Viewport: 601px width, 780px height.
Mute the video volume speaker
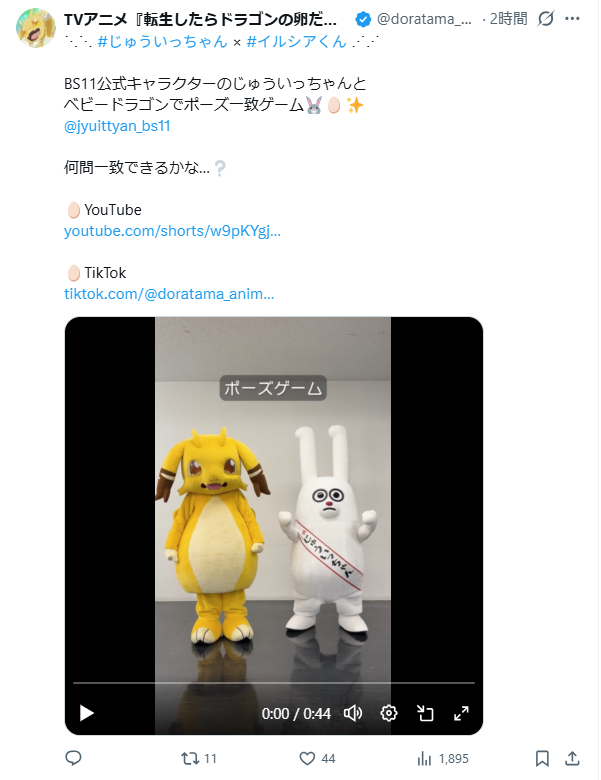[x=353, y=713]
